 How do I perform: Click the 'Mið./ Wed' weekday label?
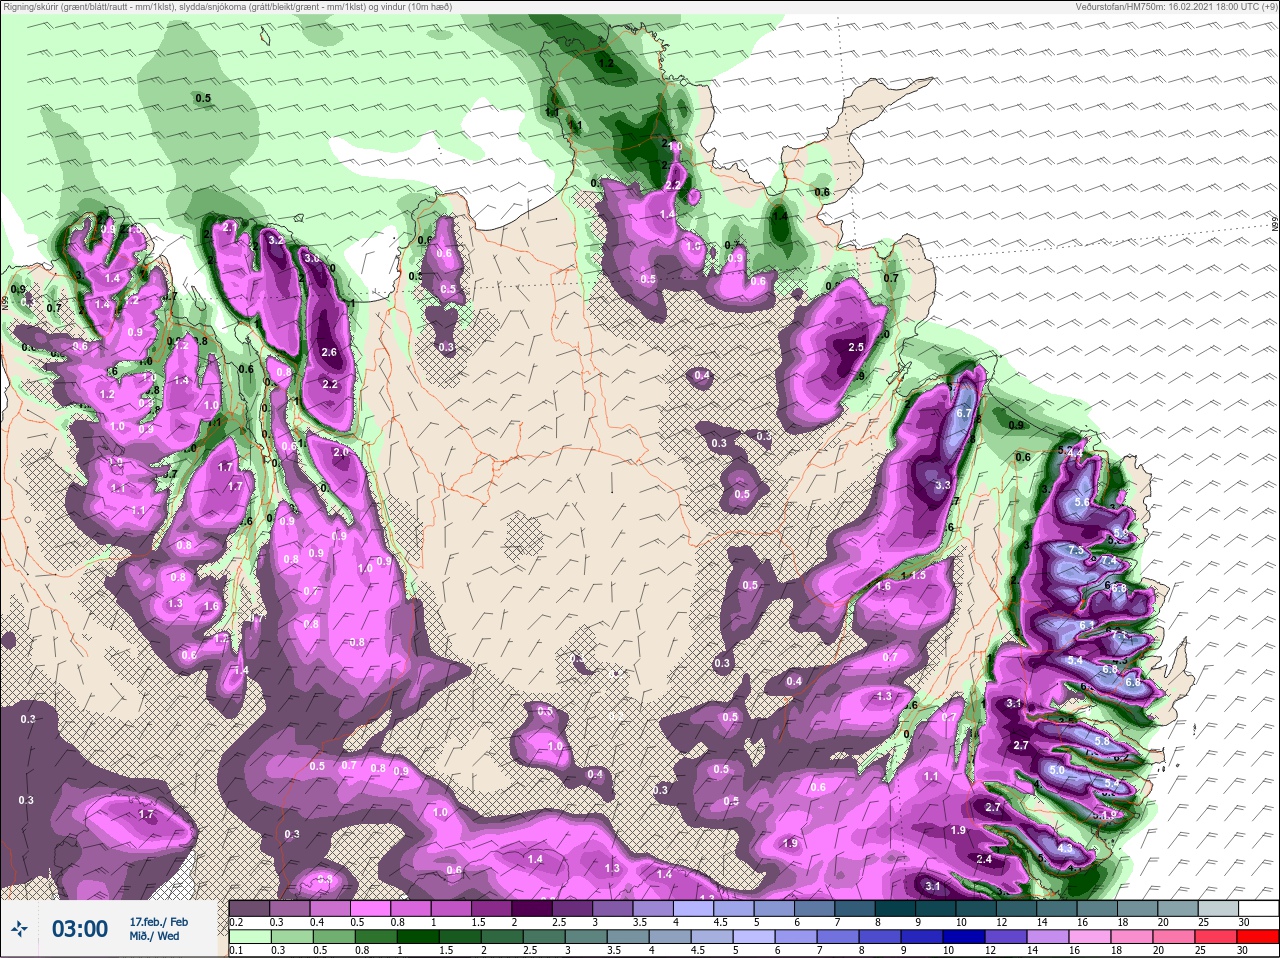(x=154, y=937)
